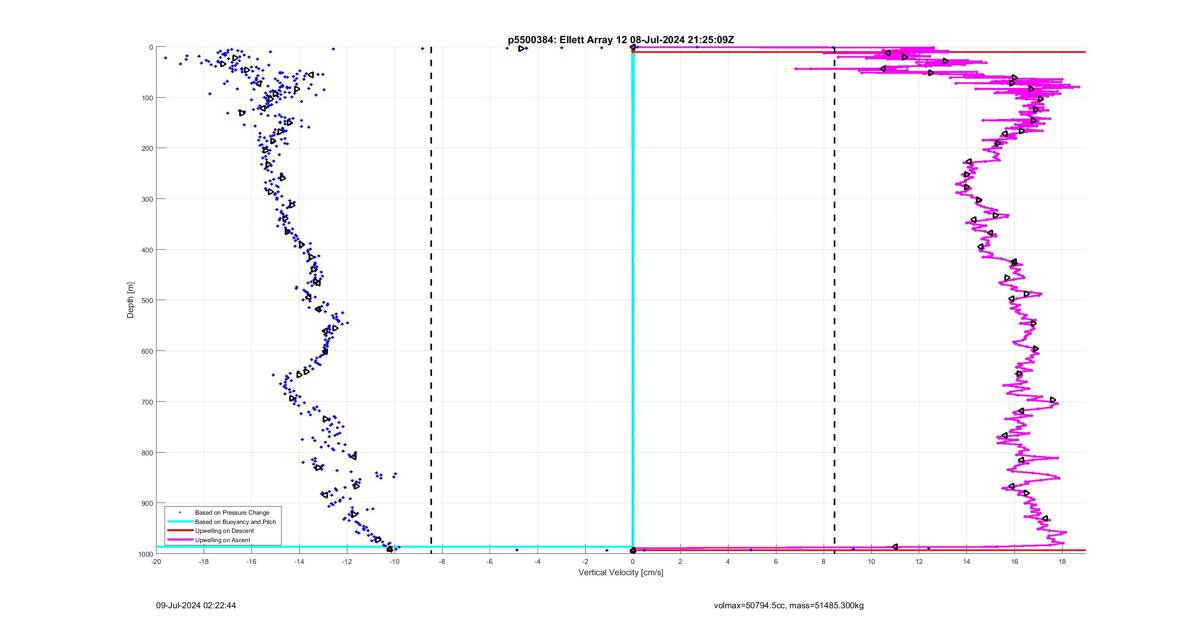The height and width of the screenshot is (622, 1200).
Task: Click the x-axis tick label '-8'
Action: pyautogui.click(x=442, y=561)
